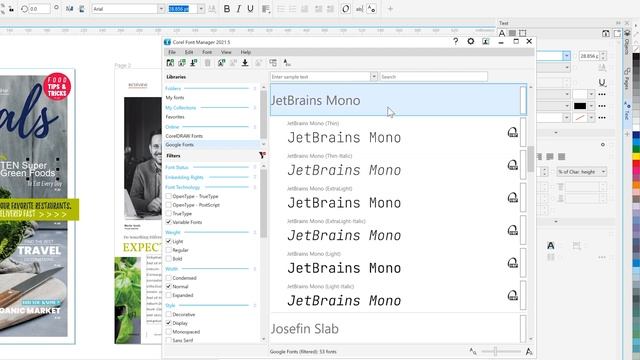Click the red Clear filters funnel icon

(262, 155)
